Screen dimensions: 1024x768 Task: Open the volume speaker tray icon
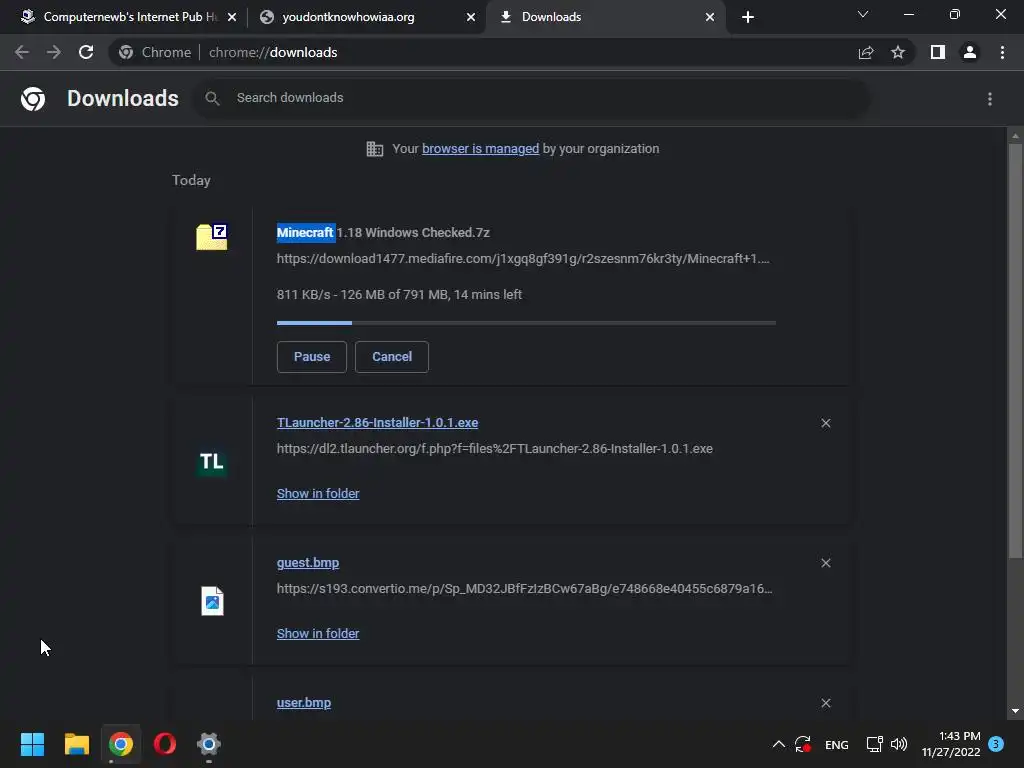[x=899, y=744]
